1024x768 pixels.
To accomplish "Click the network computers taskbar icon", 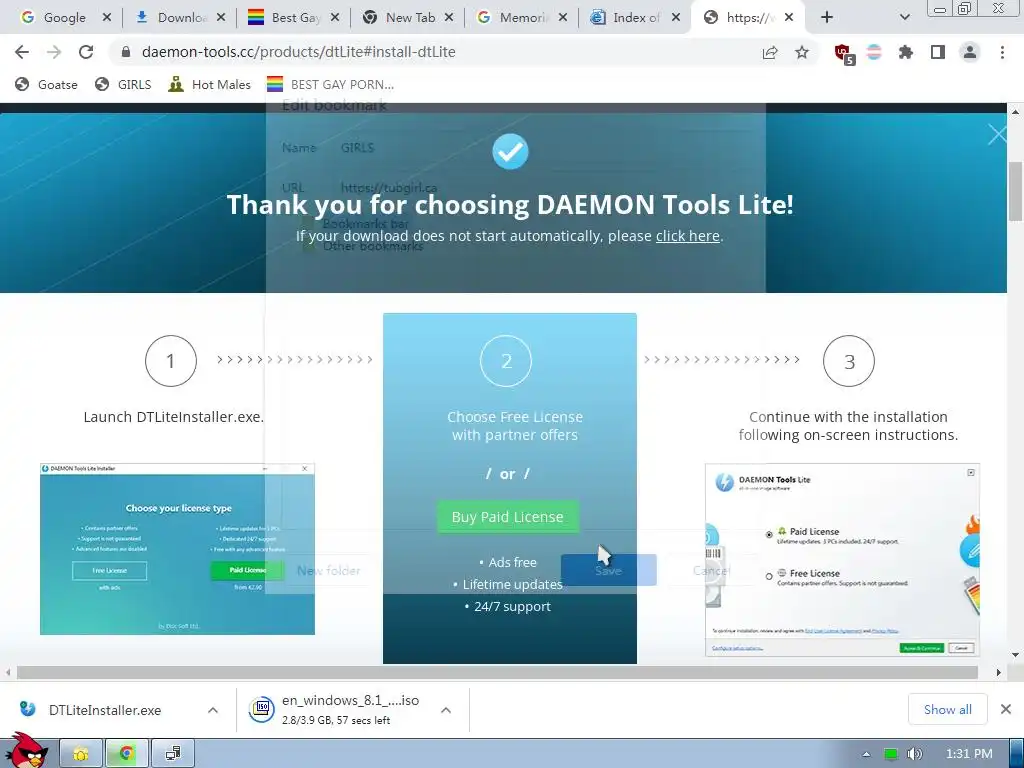I will [x=172, y=754].
